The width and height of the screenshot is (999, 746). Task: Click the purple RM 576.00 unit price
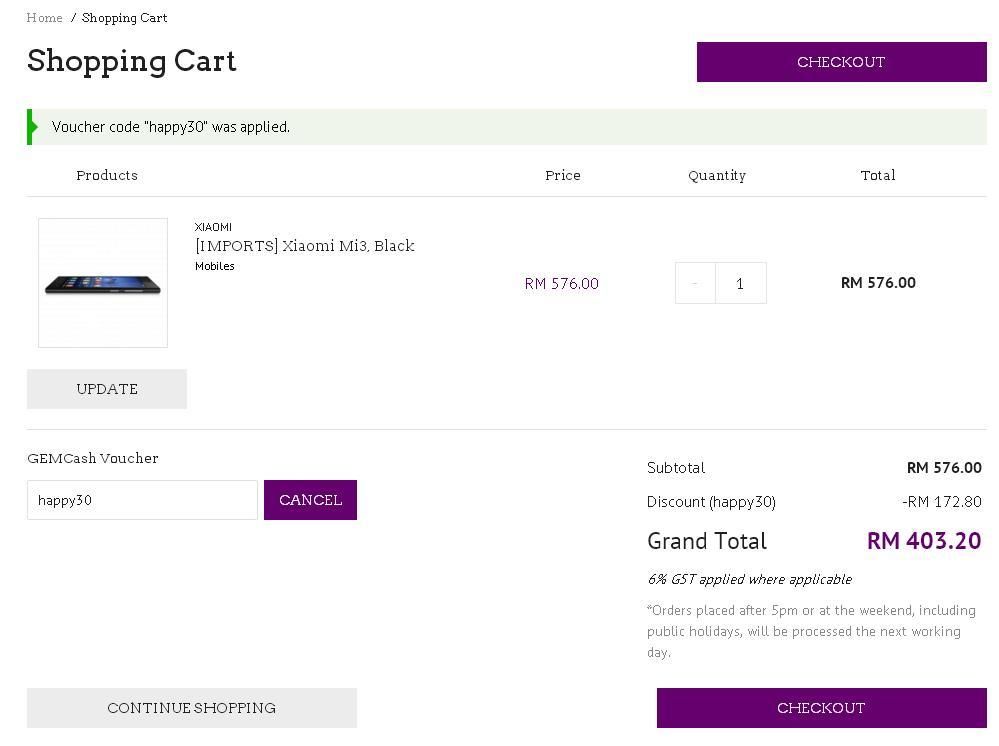click(561, 284)
